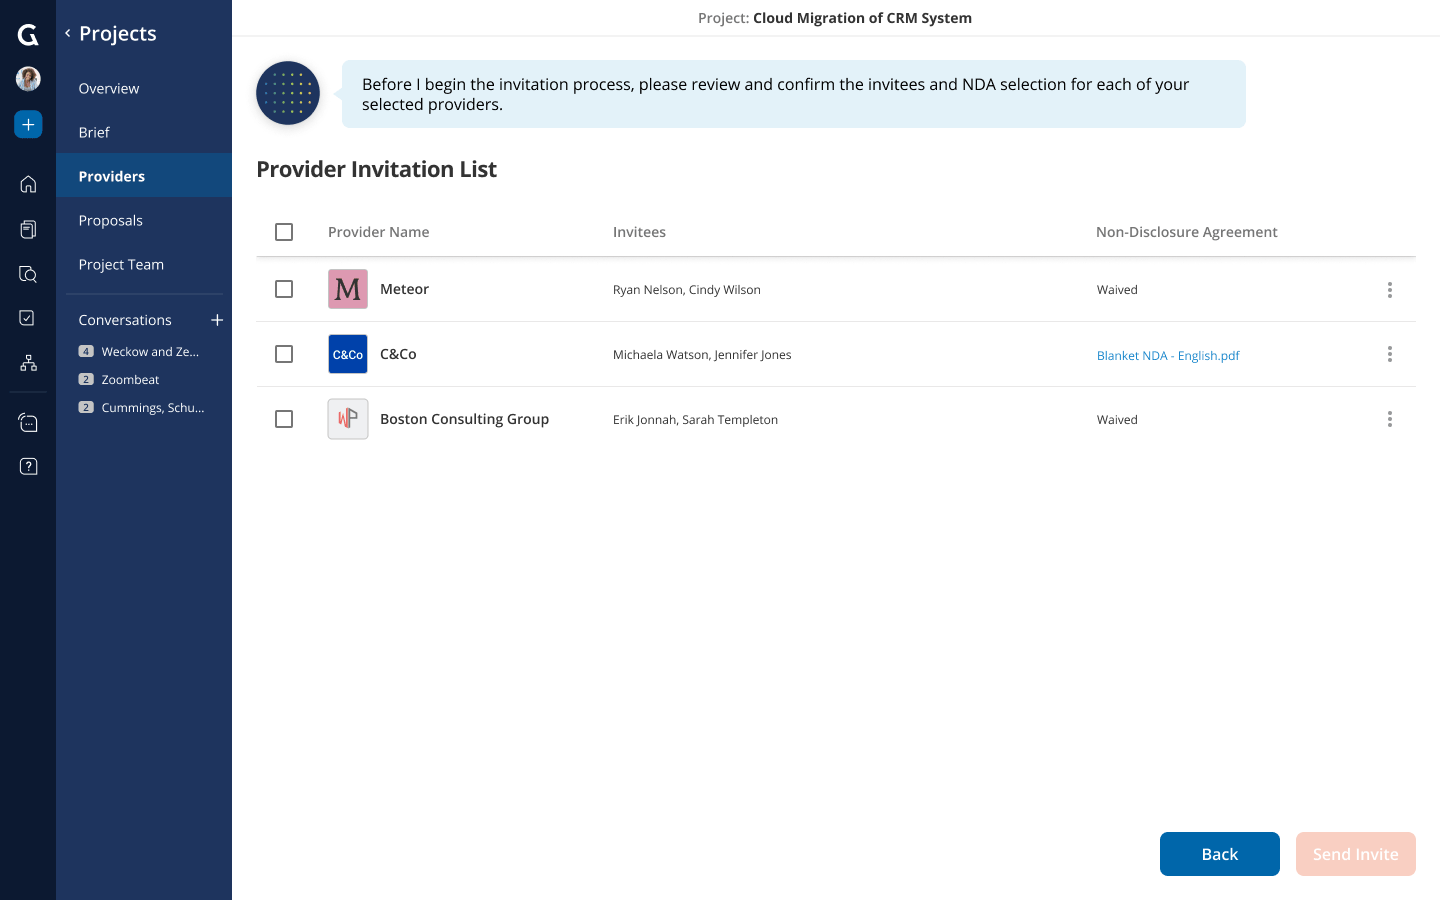Open the organization hierarchy icon
The image size is (1440, 900).
[x=28, y=363]
